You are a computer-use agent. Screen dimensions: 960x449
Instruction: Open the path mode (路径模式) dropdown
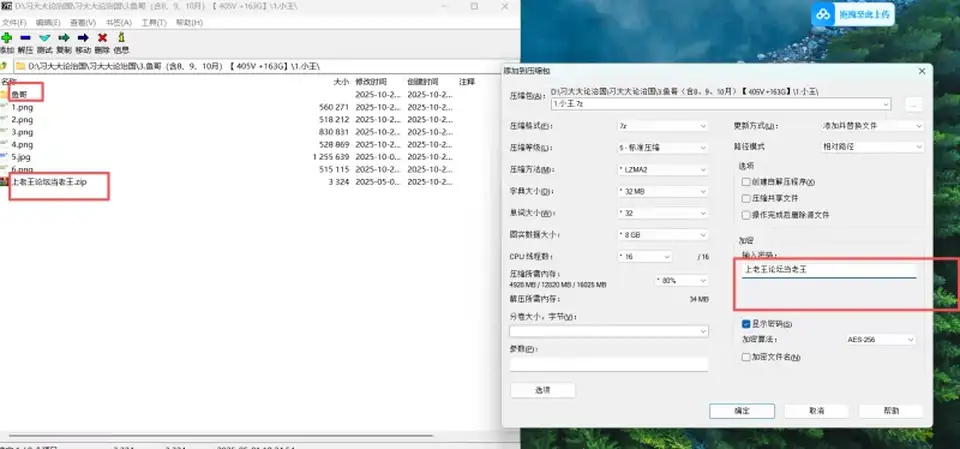(x=872, y=147)
